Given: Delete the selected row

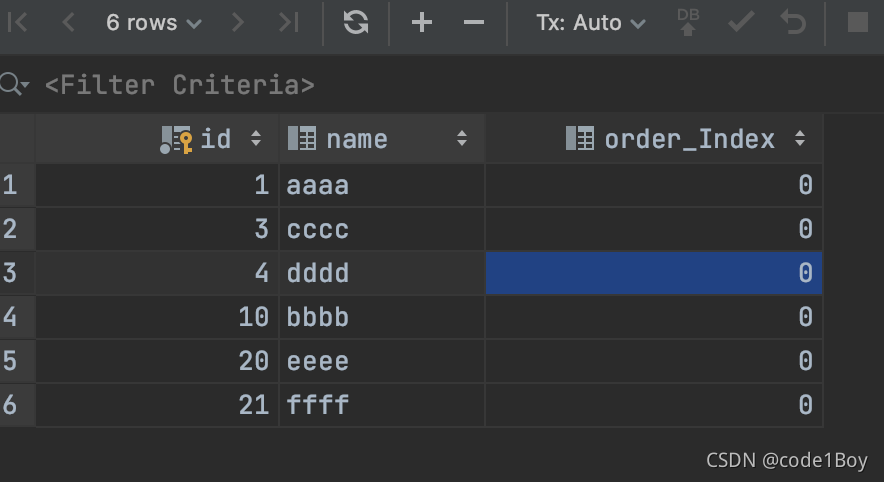Looking at the screenshot, I should pos(474,23).
